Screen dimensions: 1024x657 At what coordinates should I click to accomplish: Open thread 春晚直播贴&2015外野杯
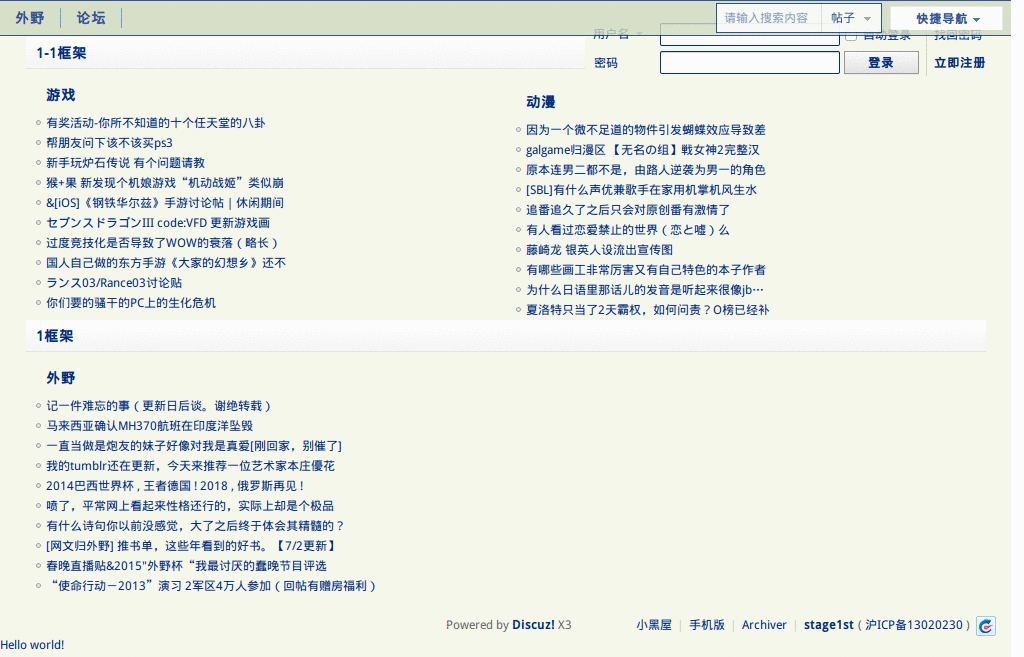point(186,566)
